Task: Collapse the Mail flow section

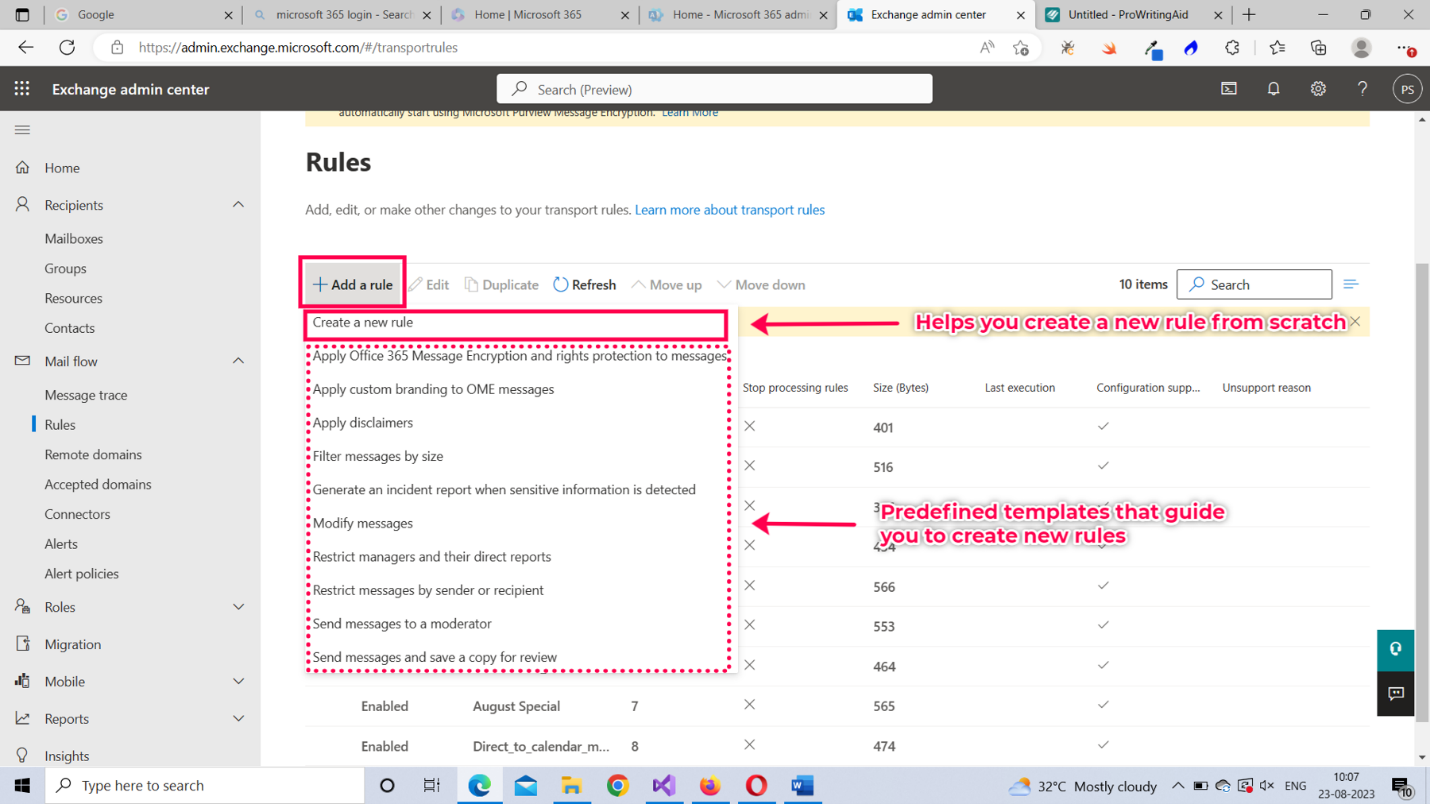Action: click(x=238, y=361)
